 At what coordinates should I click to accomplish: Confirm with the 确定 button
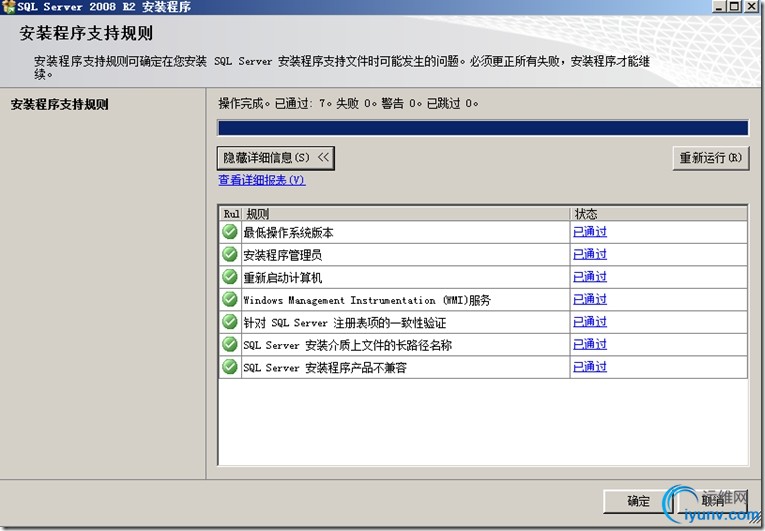638,501
